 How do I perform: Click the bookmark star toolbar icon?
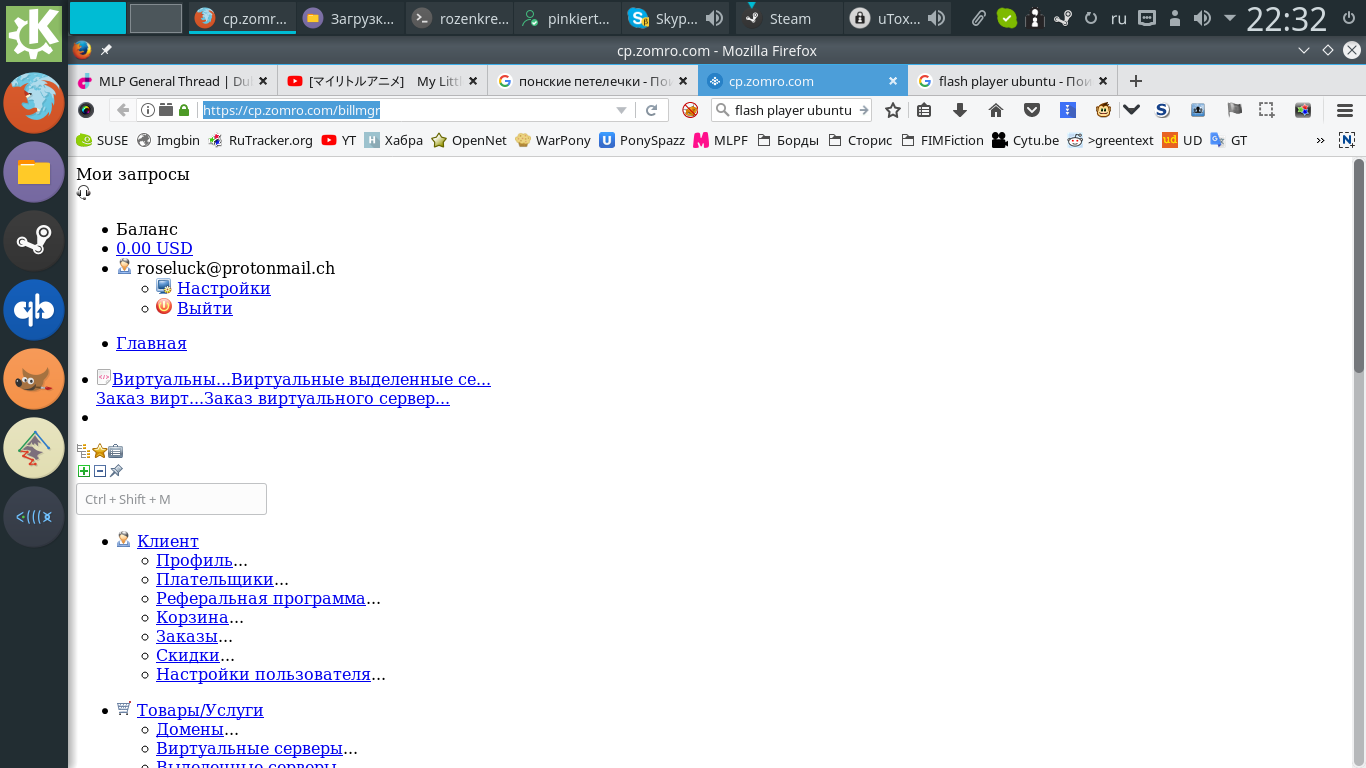click(893, 110)
